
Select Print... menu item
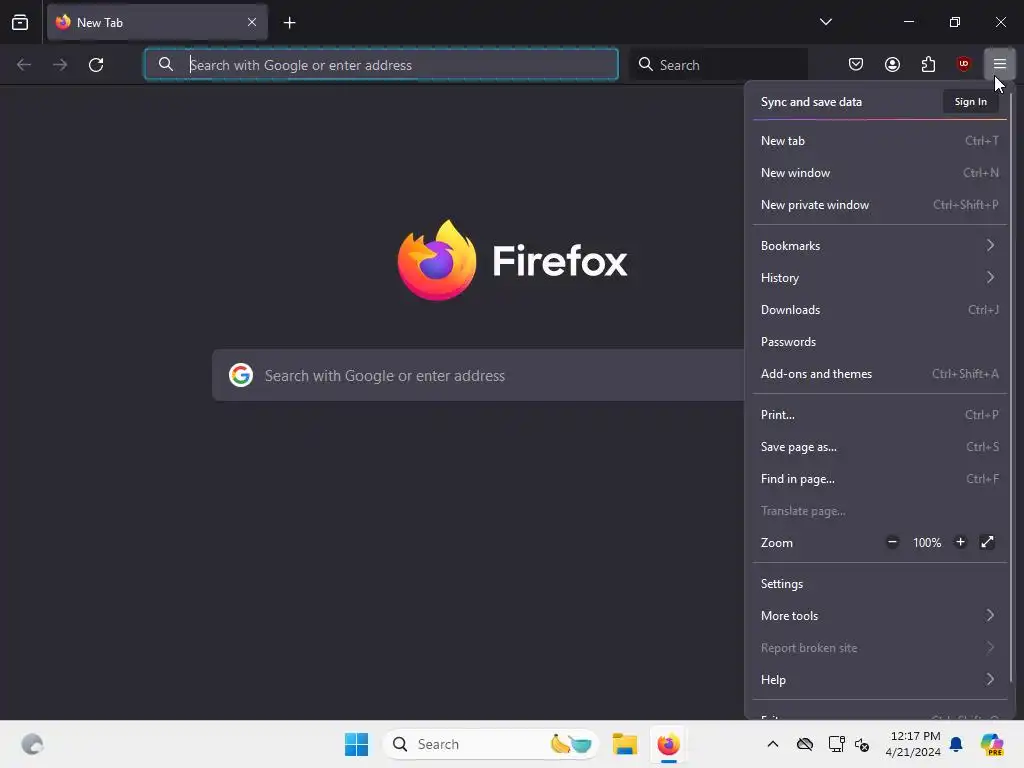880,415
